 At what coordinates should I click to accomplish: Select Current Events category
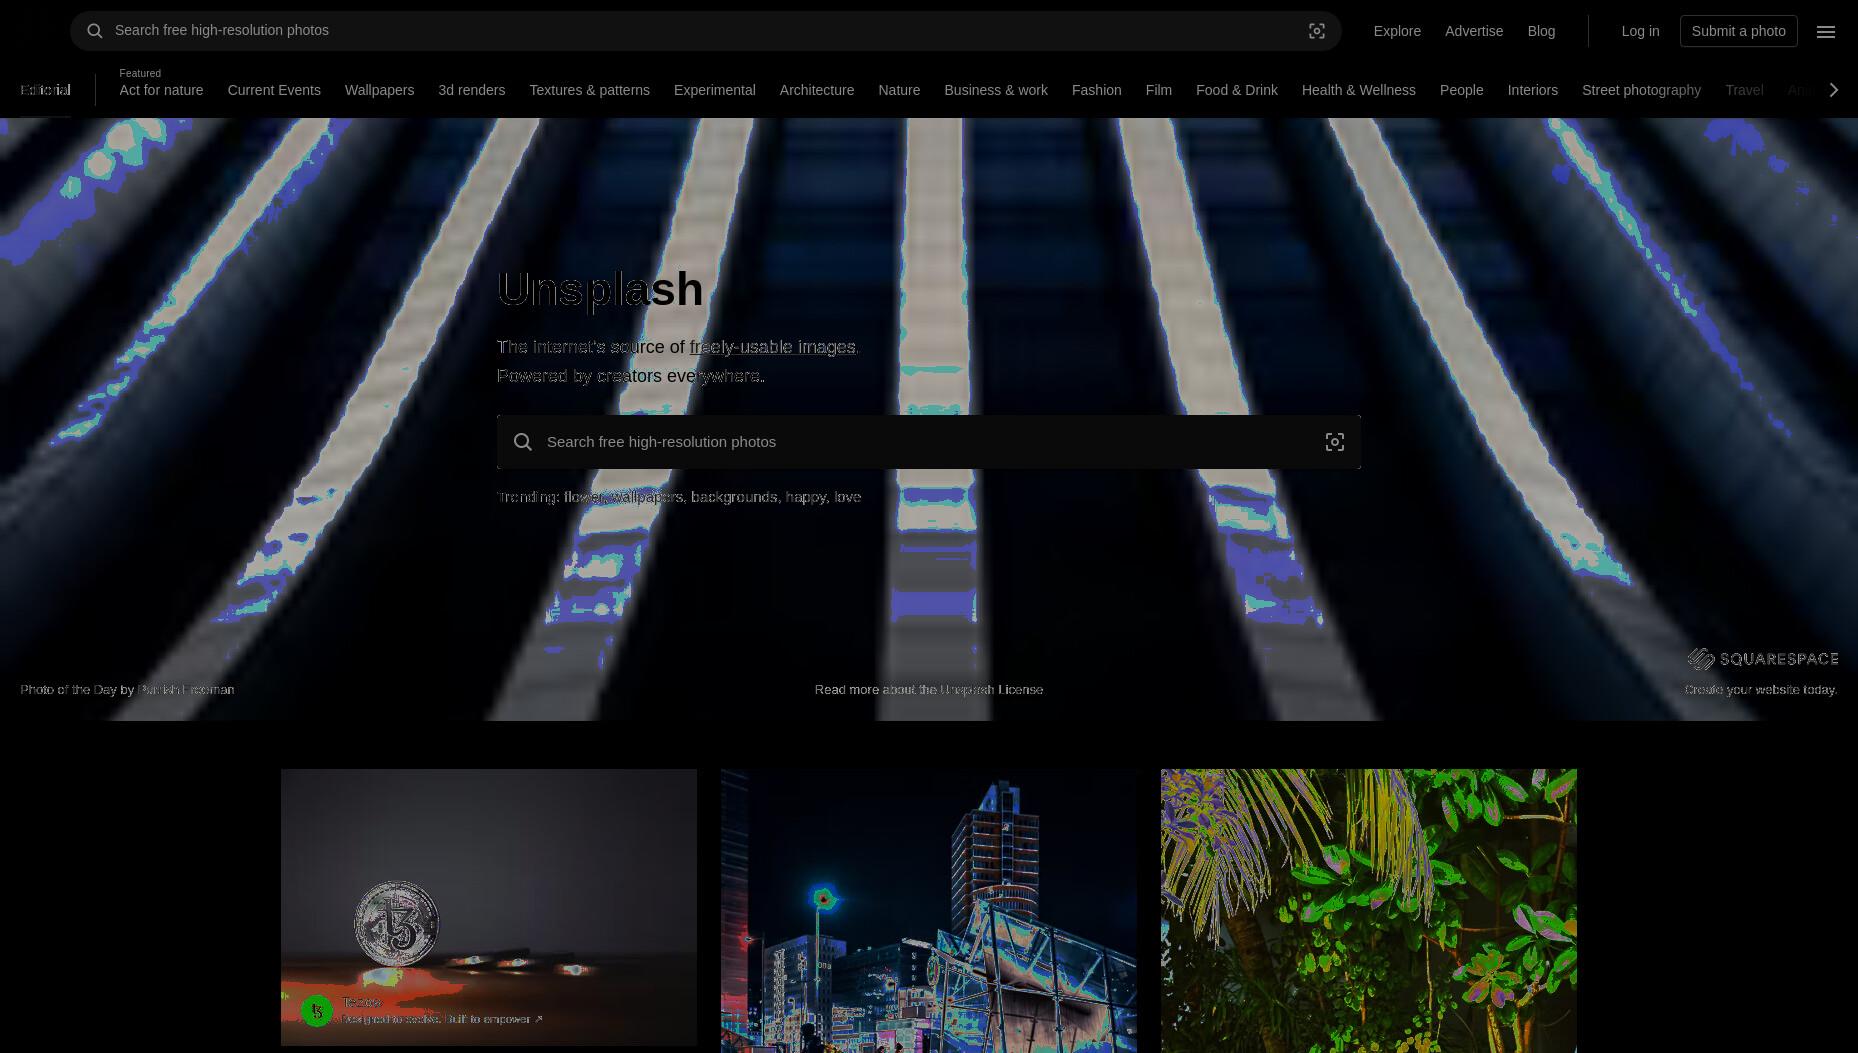pyautogui.click(x=274, y=90)
